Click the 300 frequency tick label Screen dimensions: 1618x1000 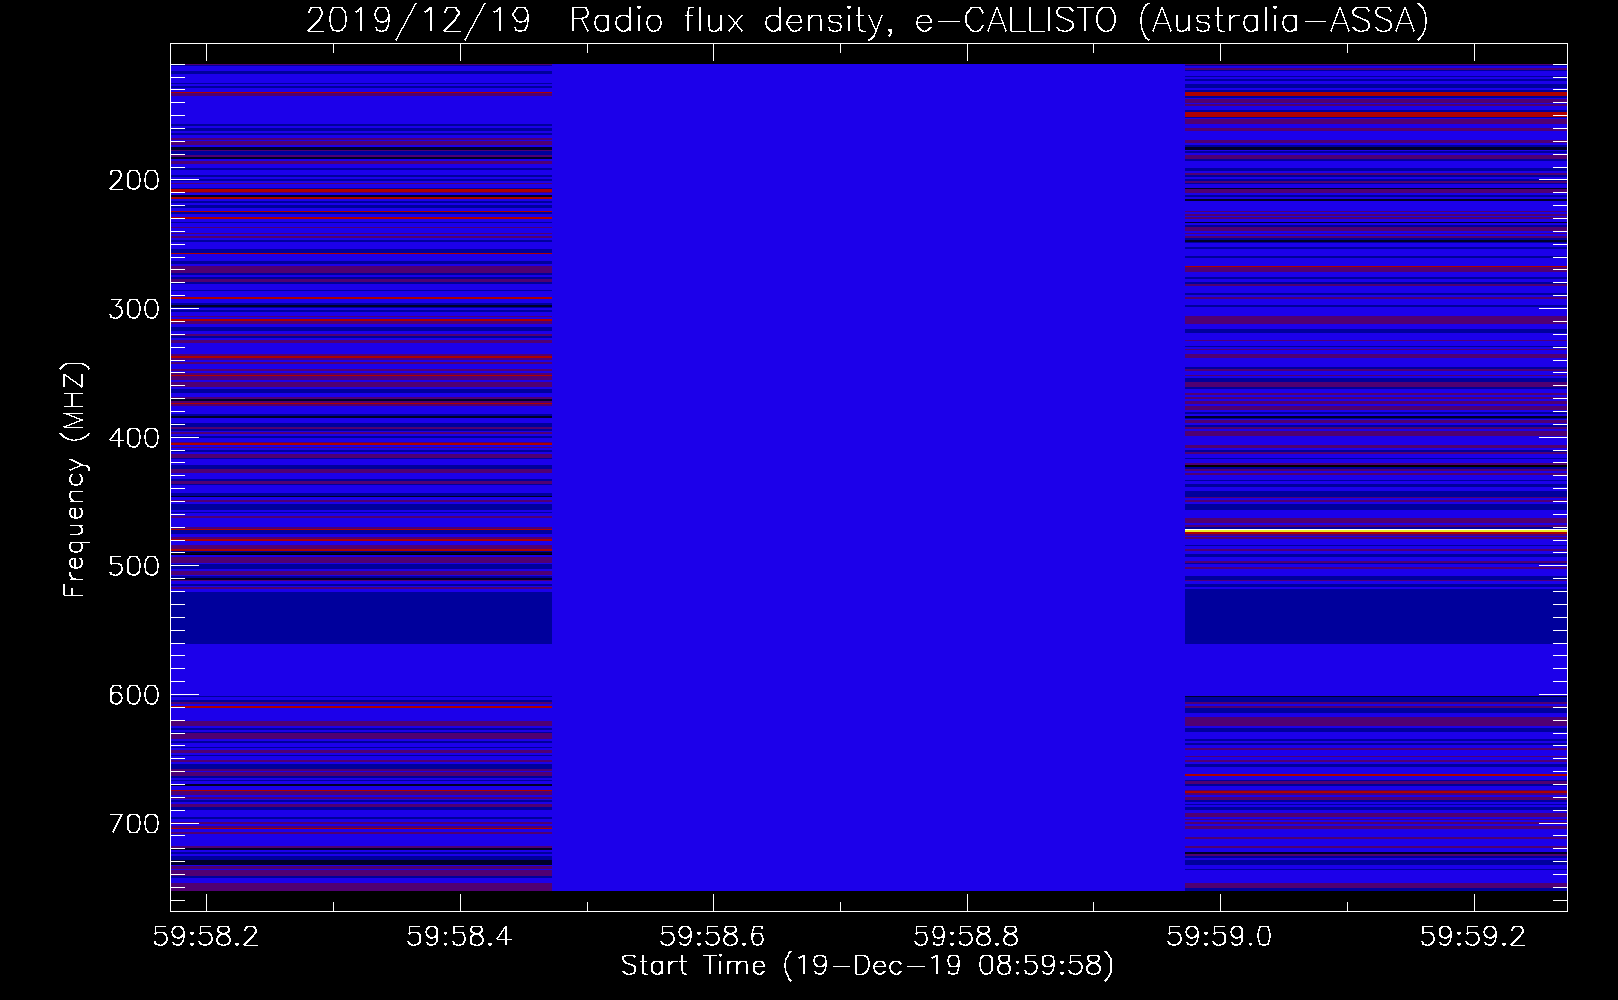click(x=134, y=309)
